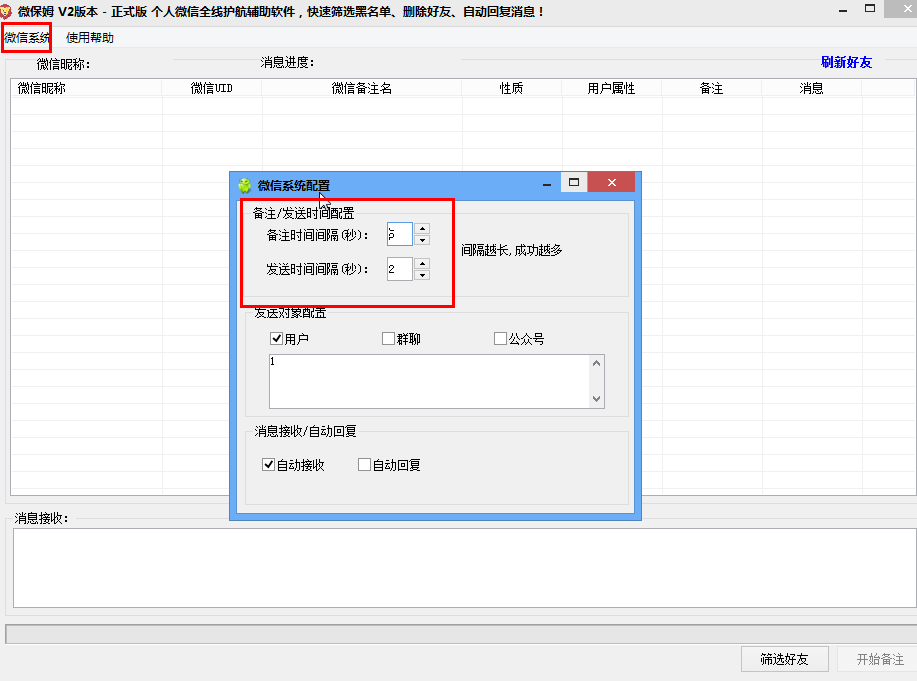Increase 备注时间间隔 with up arrow
The image size is (917, 681).
point(422,229)
